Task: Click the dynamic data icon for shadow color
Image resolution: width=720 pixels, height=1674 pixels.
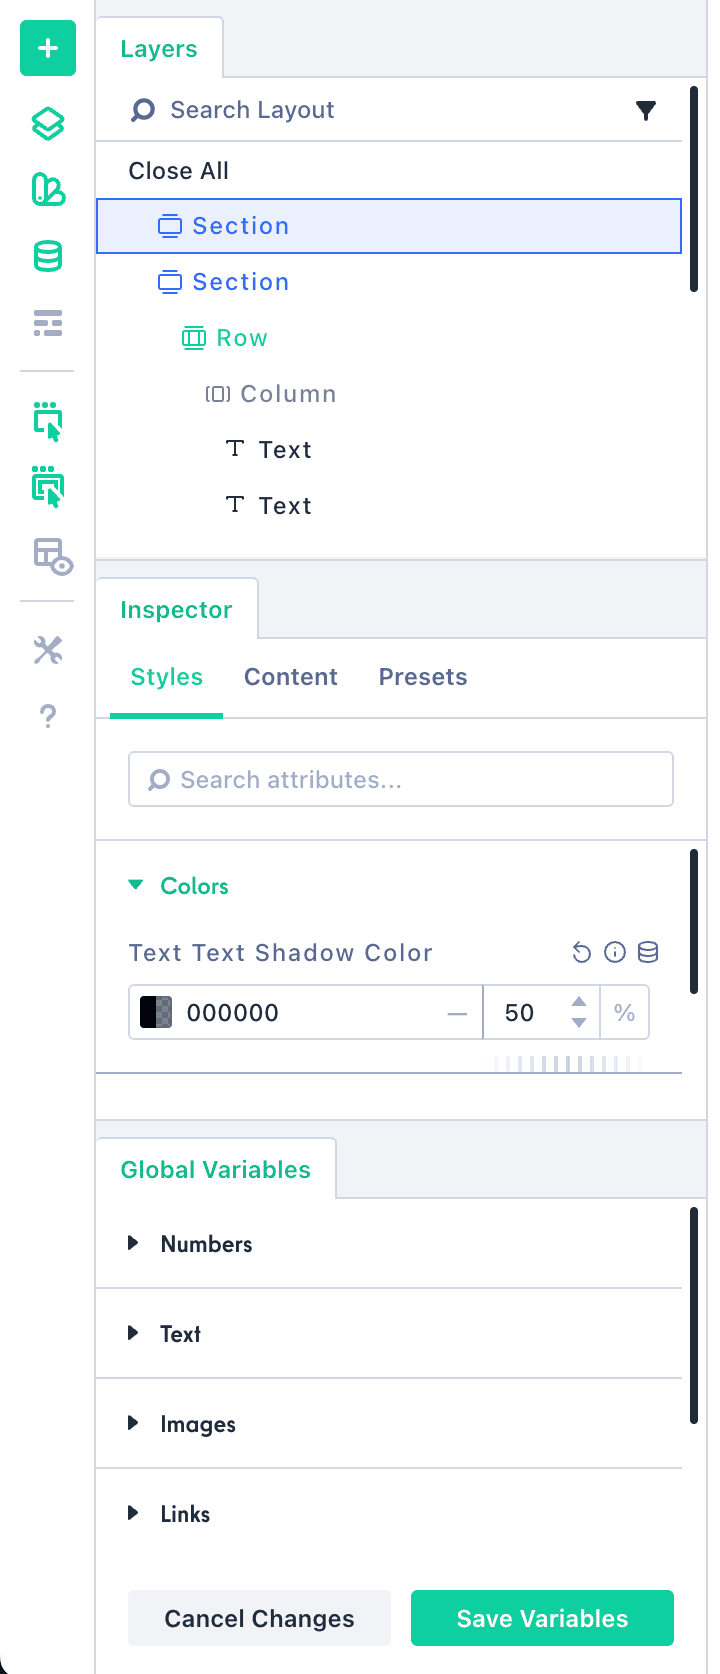Action: point(648,952)
